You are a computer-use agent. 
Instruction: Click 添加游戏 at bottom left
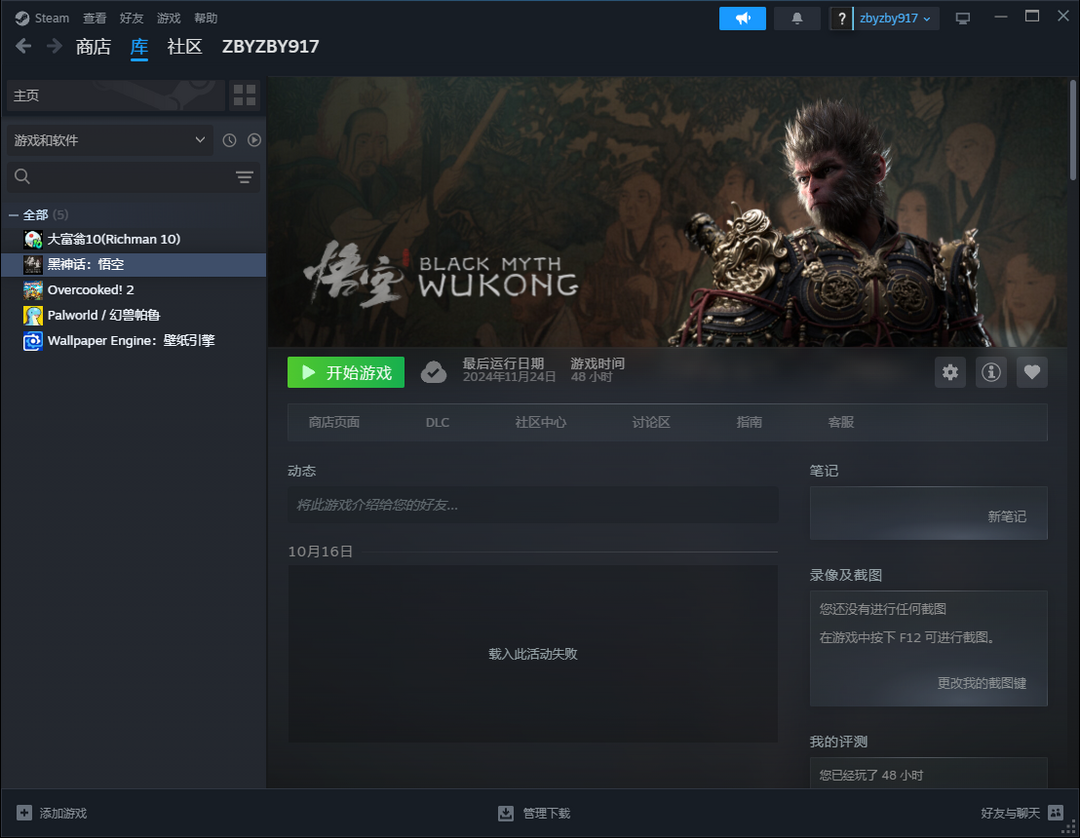click(52, 813)
